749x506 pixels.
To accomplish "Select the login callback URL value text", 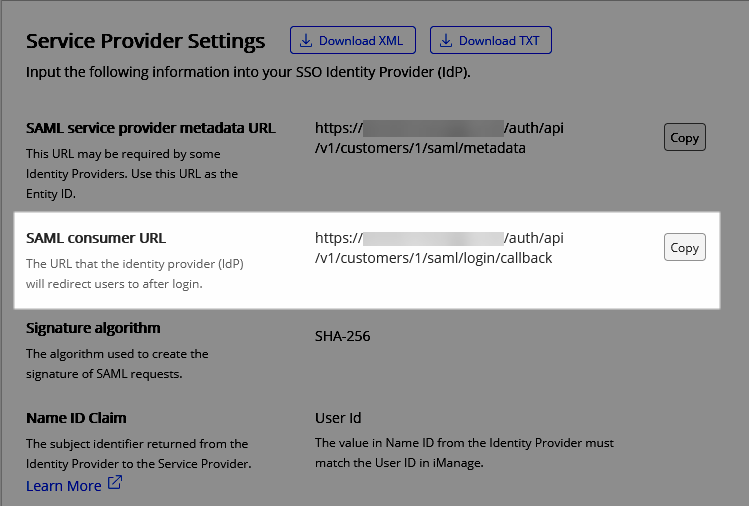I will point(439,248).
